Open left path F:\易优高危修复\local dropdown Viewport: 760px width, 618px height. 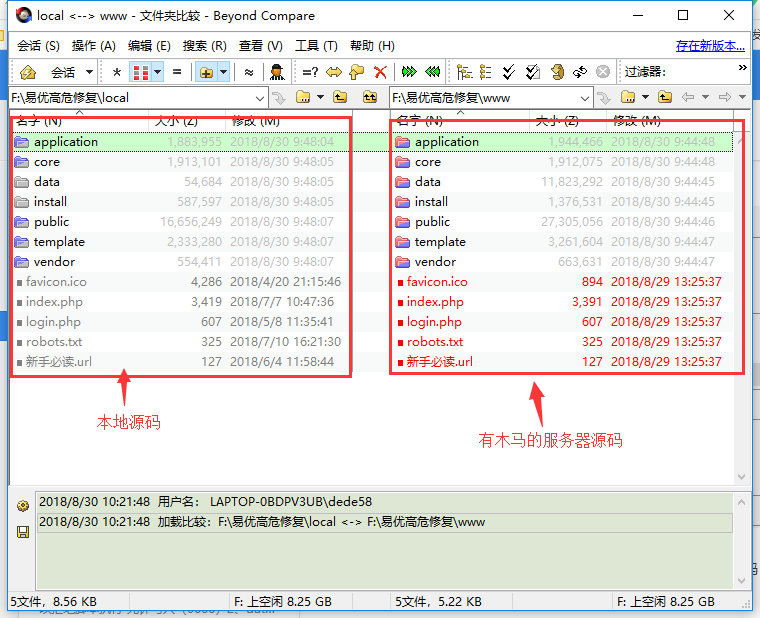pyautogui.click(x=260, y=98)
